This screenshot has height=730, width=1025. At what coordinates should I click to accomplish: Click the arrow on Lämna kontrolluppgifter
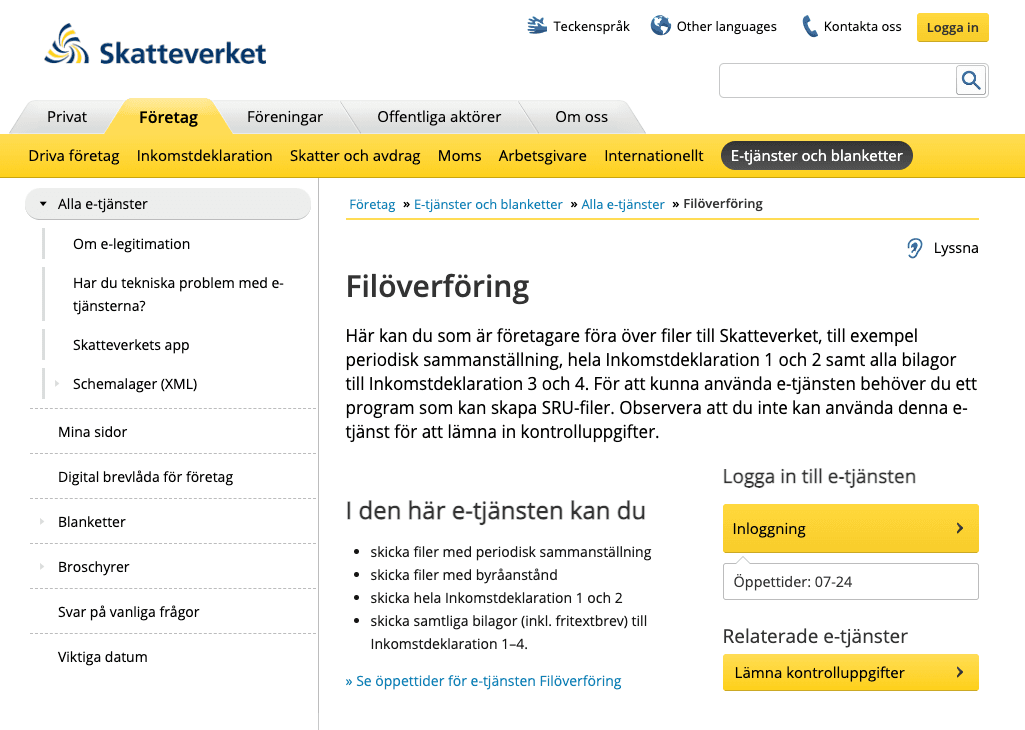click(x=959, y=672)
